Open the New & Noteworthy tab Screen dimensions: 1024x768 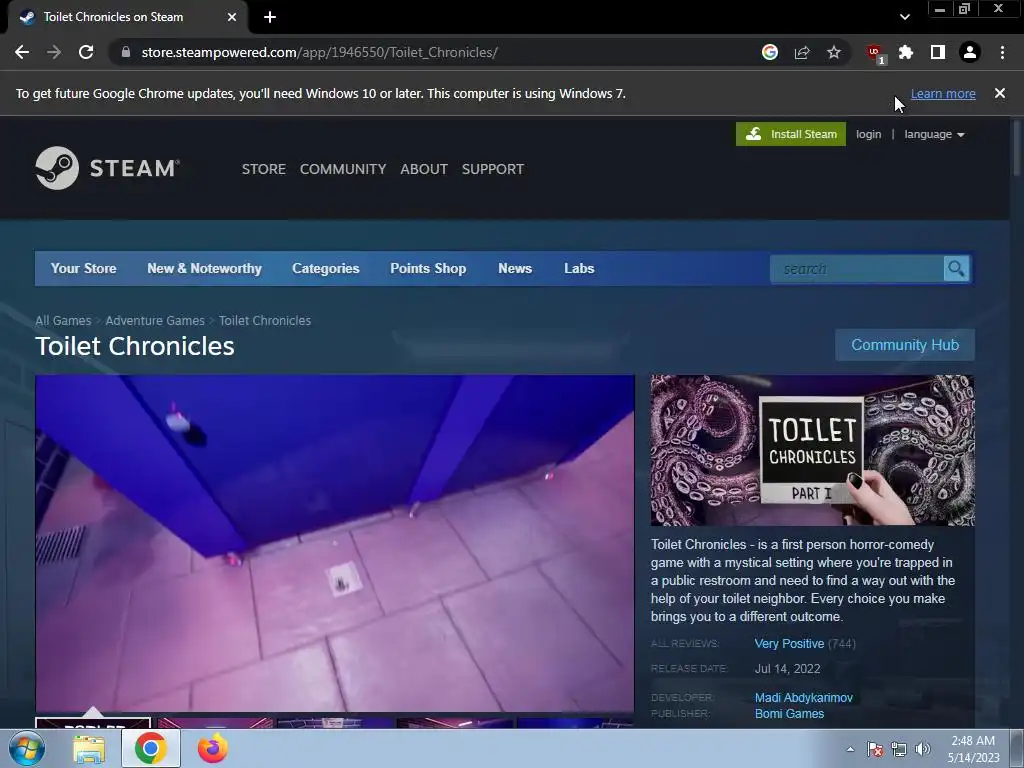(x=204, y=268)
